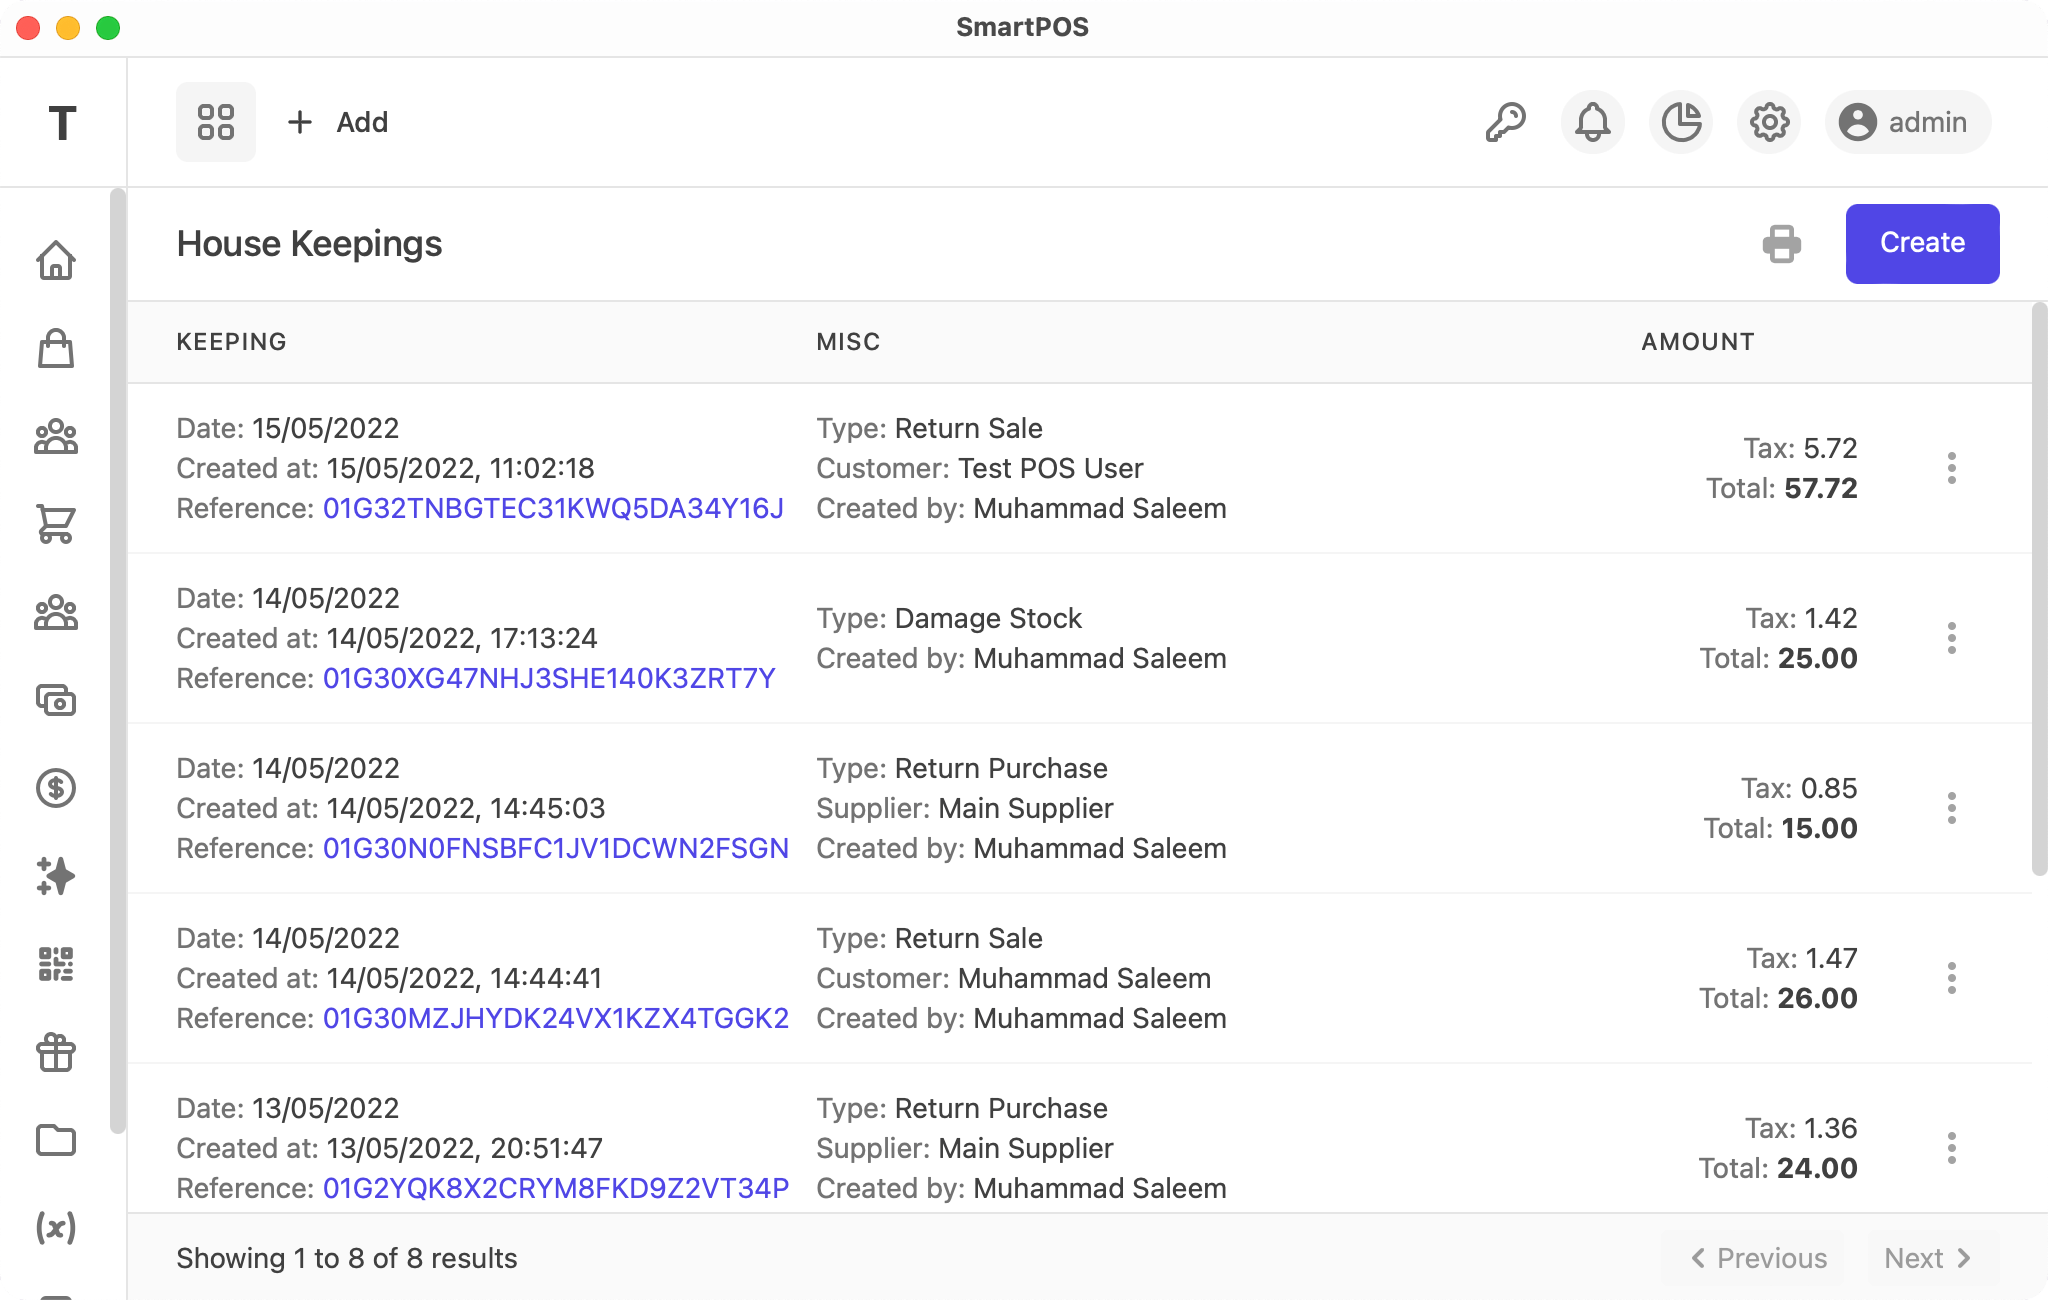Viewport: 2048px width, 1300px height.
Task: Open three-dot menu for Damage Stock row
Action: [1951, 638]
